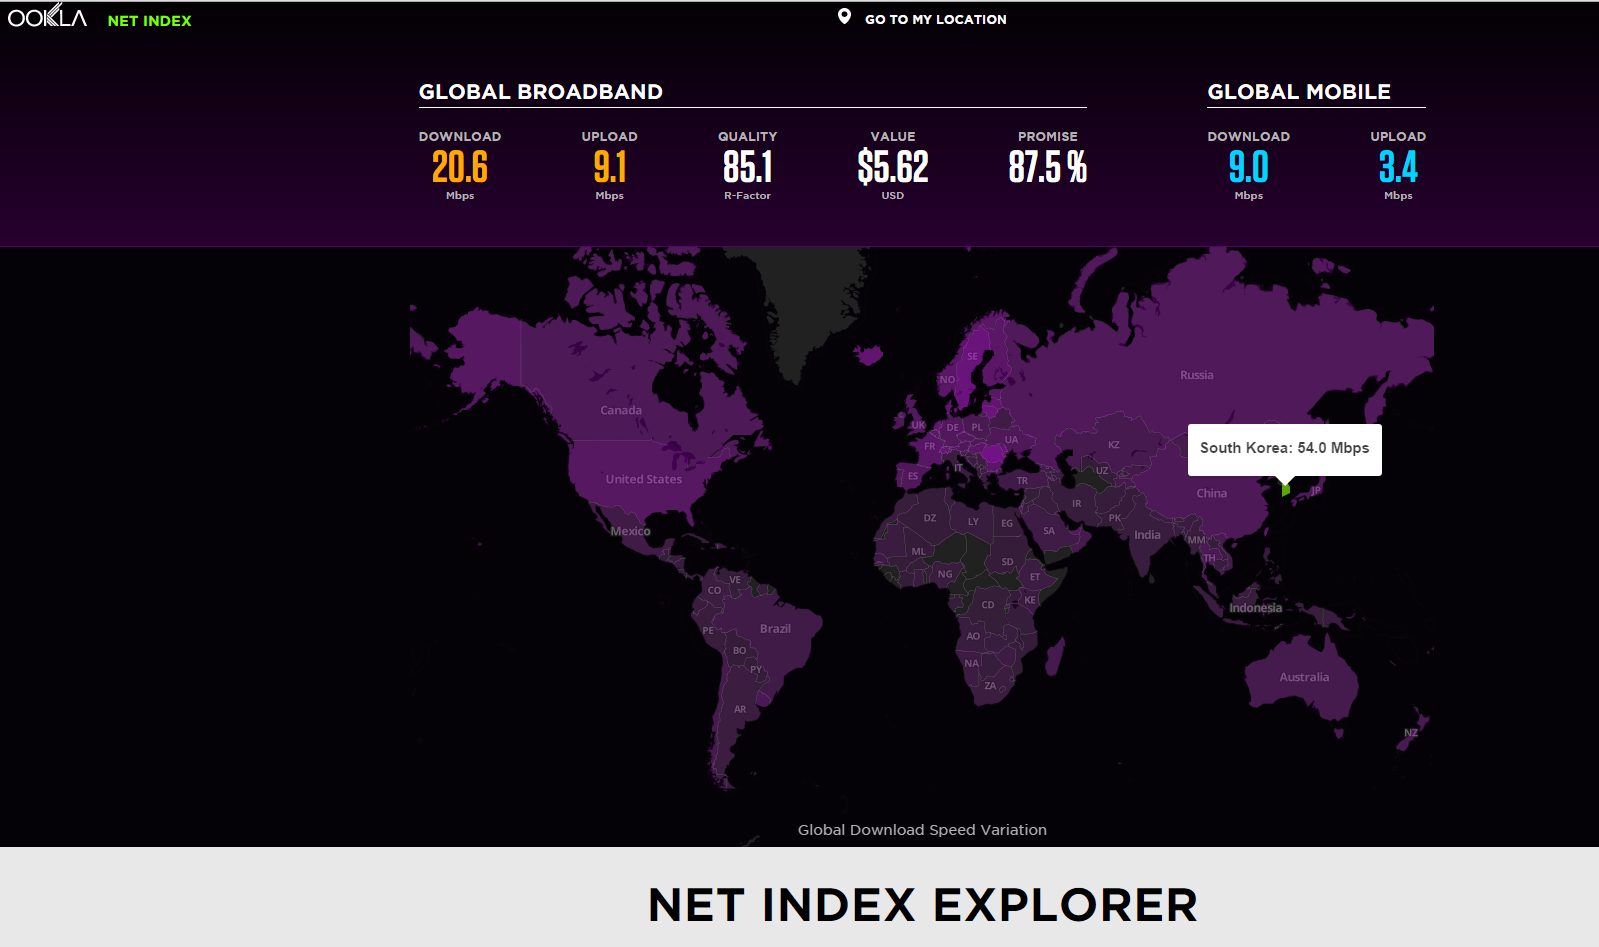
Task: Select quality R-Factor value 85.1
Action: (x=748, y=167)
